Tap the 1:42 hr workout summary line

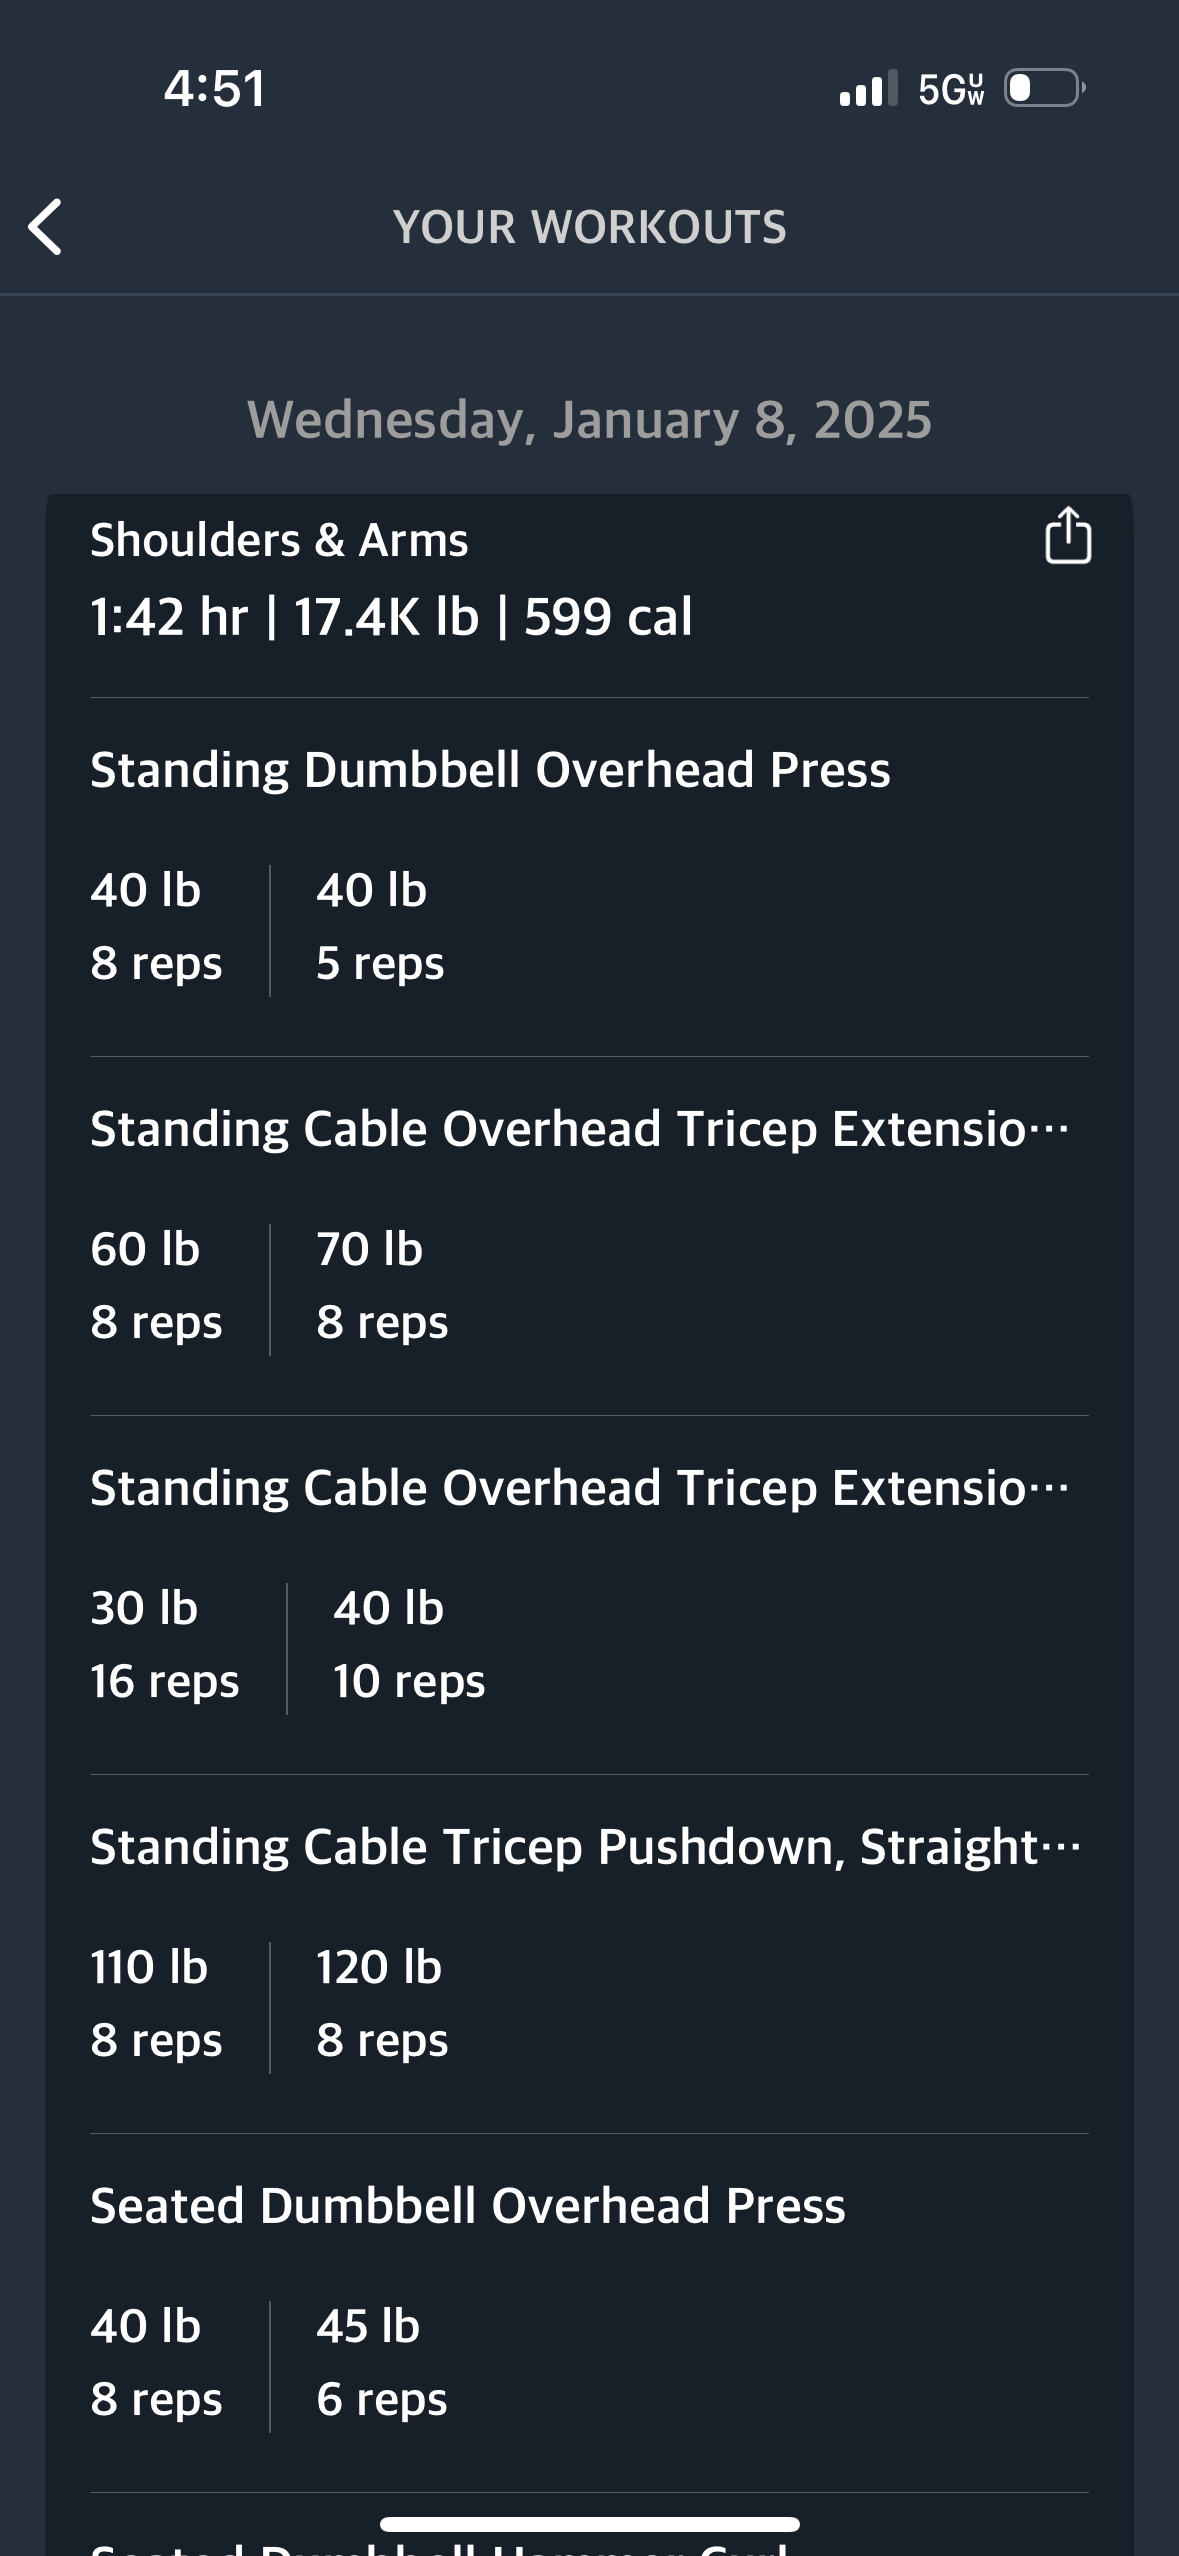click(x=391, y=616)
